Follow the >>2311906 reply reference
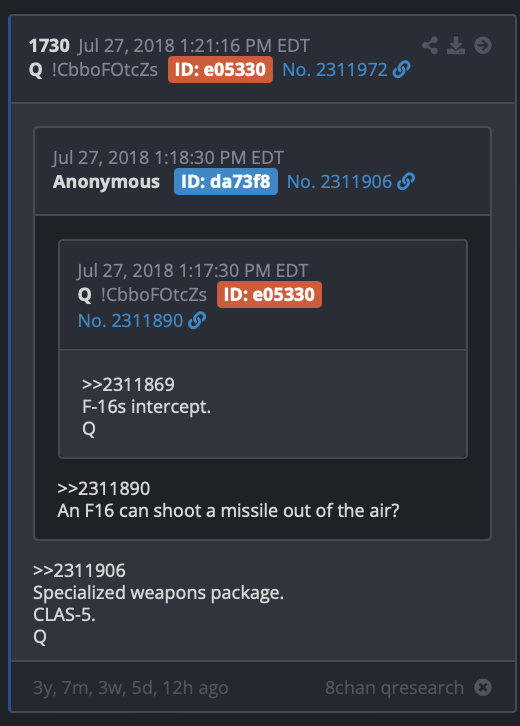 pos(79,570)
